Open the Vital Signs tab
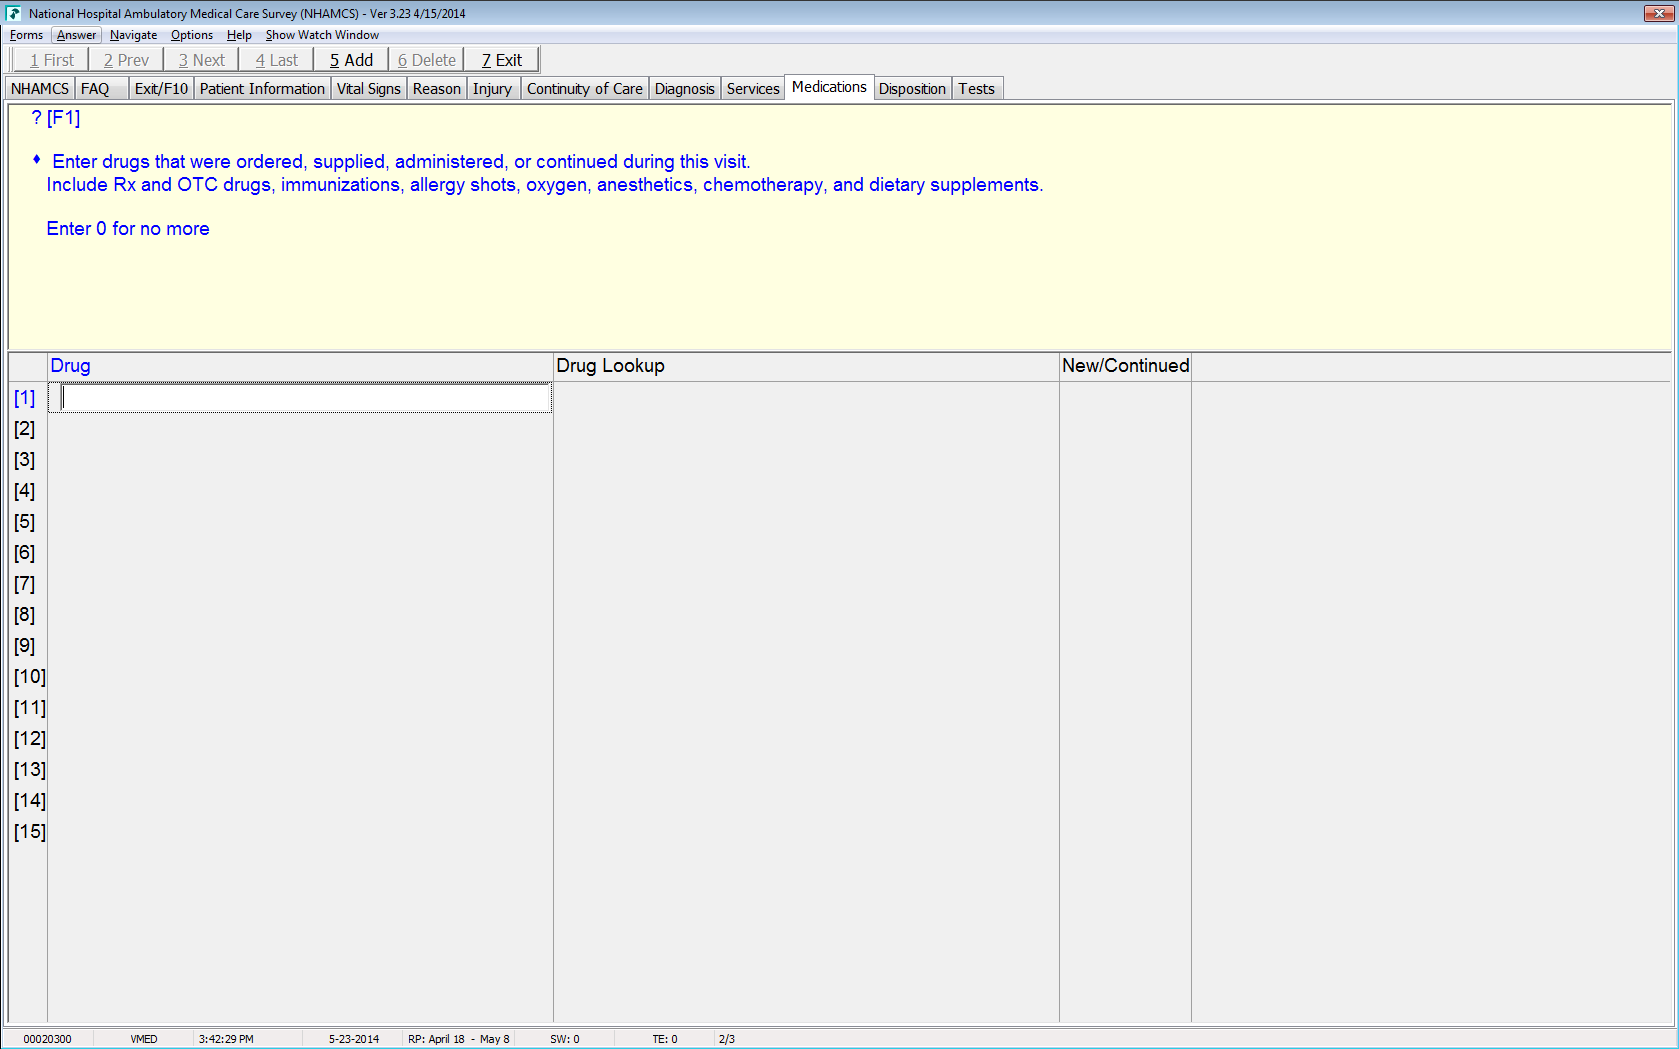 [368, 89]
